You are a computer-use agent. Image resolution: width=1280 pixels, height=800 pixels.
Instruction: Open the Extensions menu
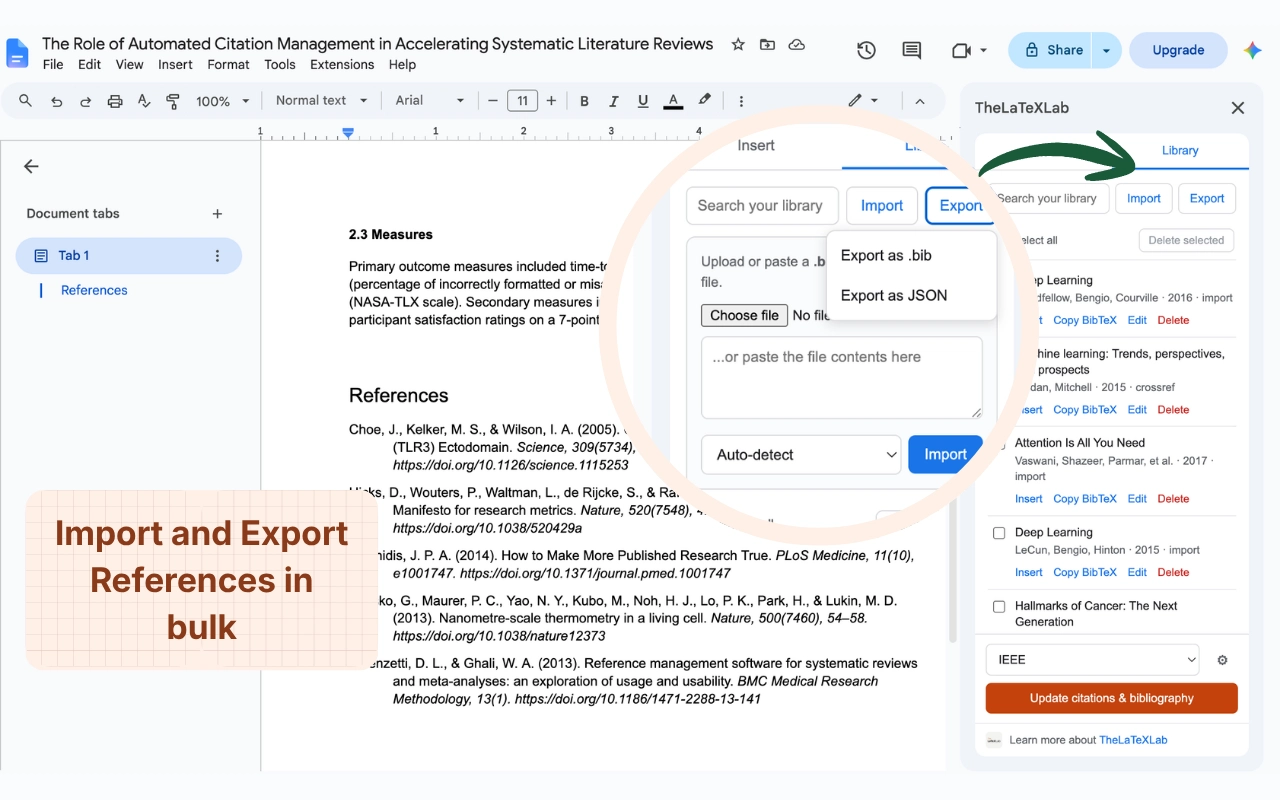[342, 65]
